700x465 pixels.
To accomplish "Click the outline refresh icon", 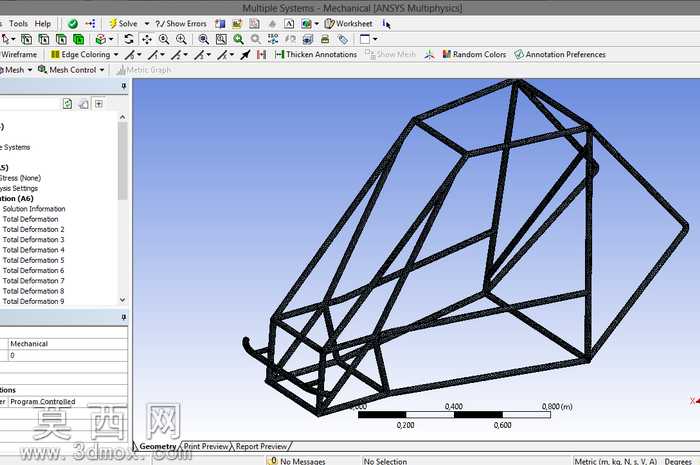I will tap(67, 104).
